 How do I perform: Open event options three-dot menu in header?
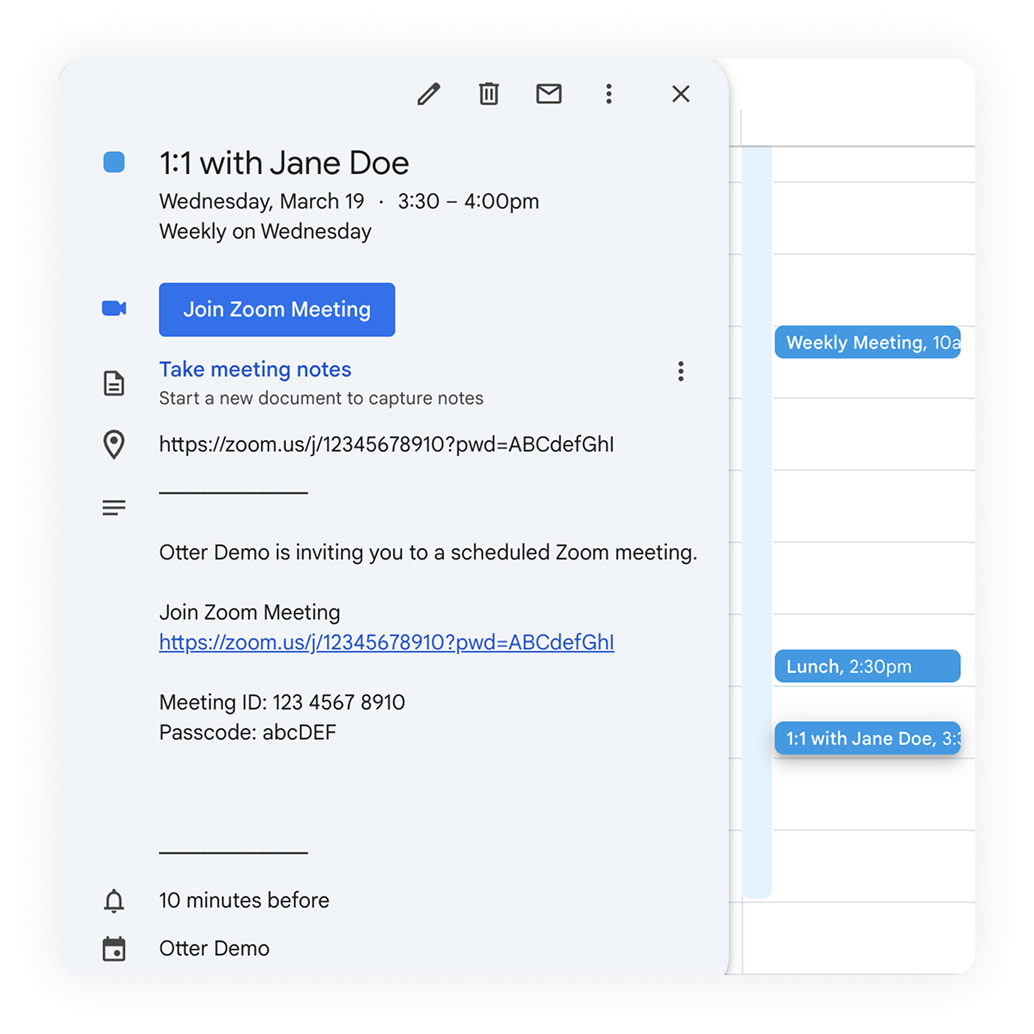click(609, 94)
